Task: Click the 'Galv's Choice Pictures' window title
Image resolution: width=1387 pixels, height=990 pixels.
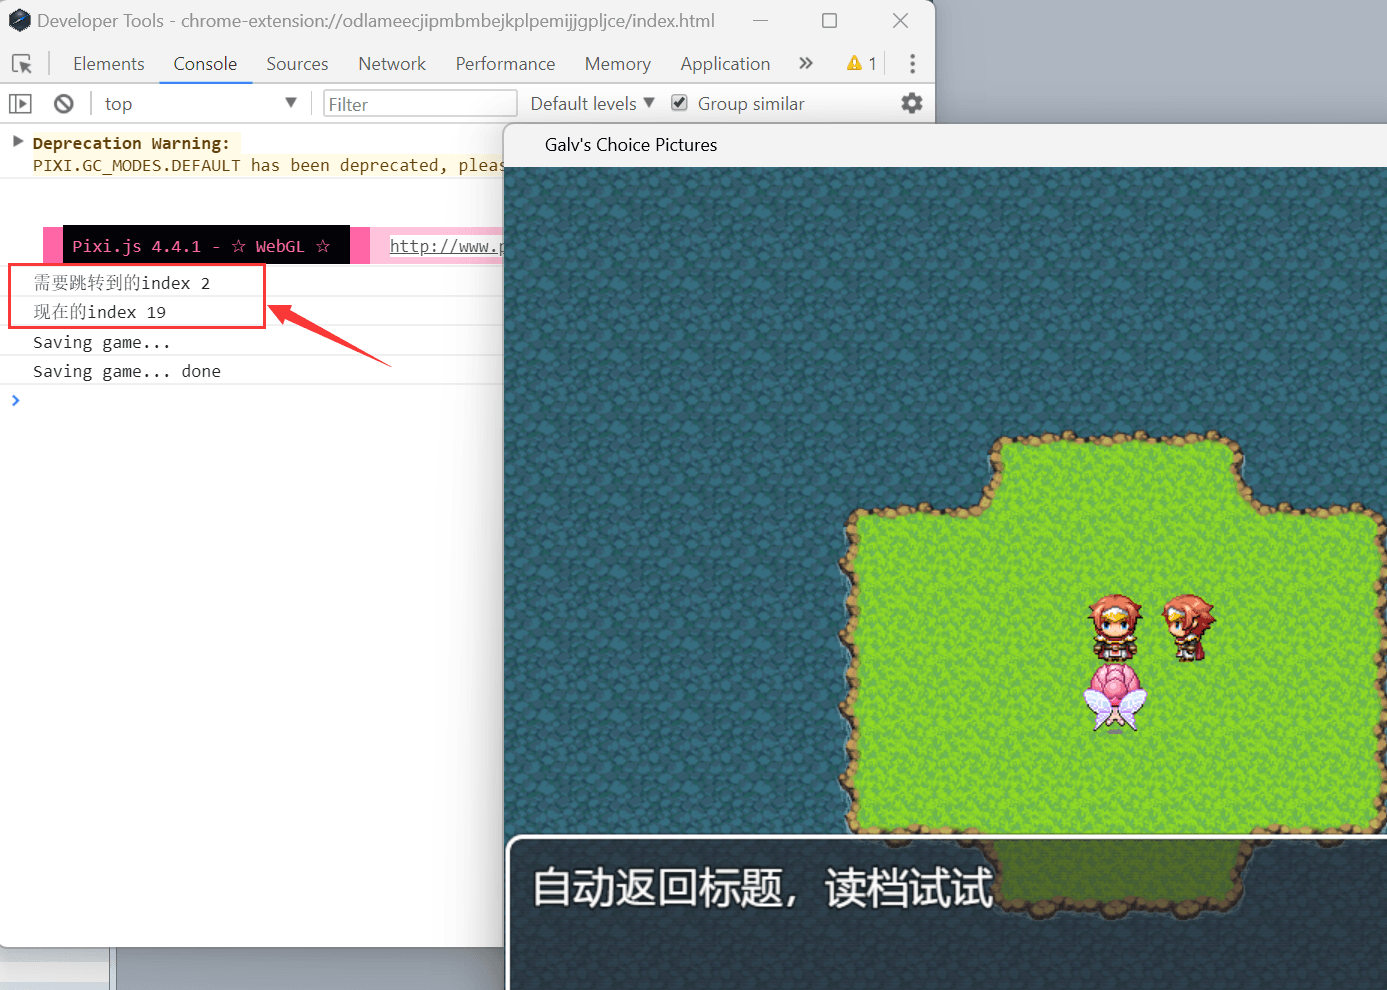Action: (631, 145)
